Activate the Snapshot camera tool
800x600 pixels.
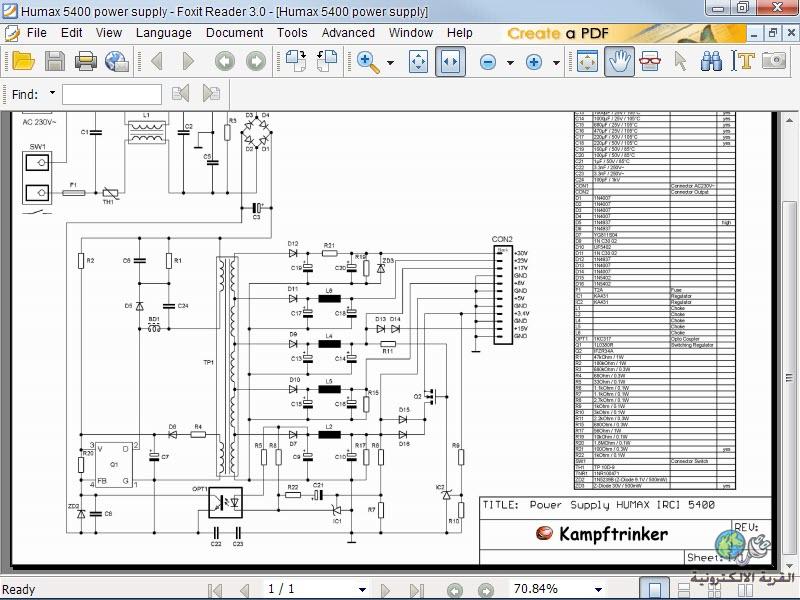tap(774, 62)
